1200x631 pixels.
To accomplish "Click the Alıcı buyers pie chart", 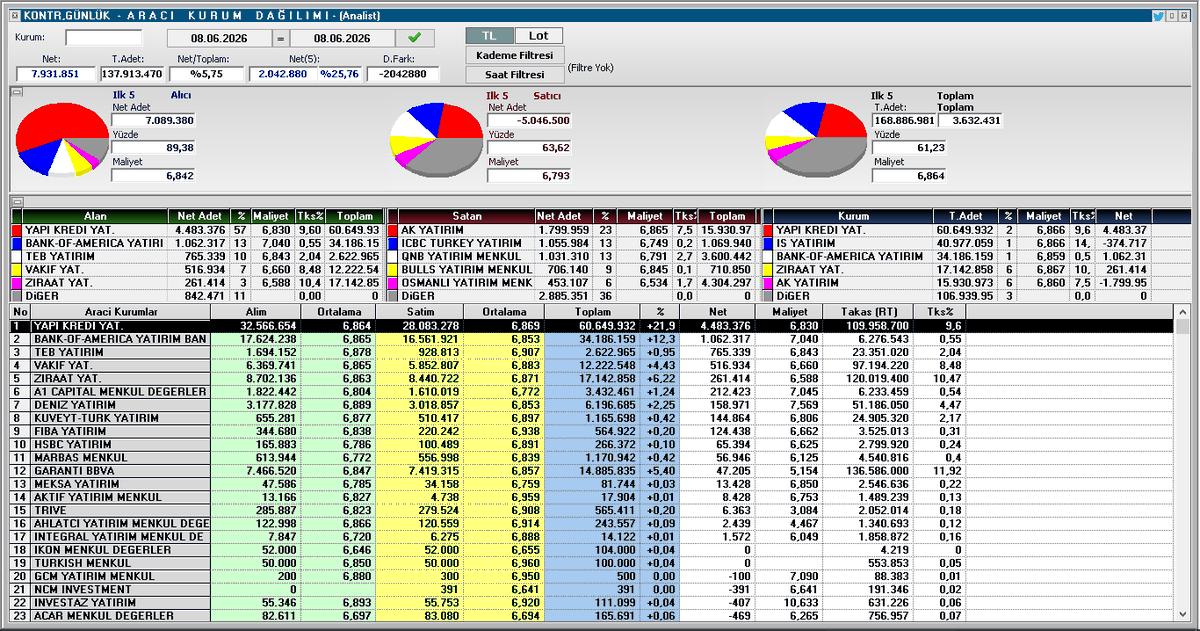I will (x=62, y=140).
